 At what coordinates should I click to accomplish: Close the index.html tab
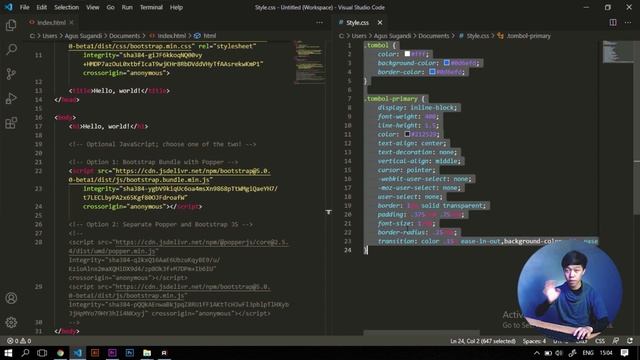point(71,22)
